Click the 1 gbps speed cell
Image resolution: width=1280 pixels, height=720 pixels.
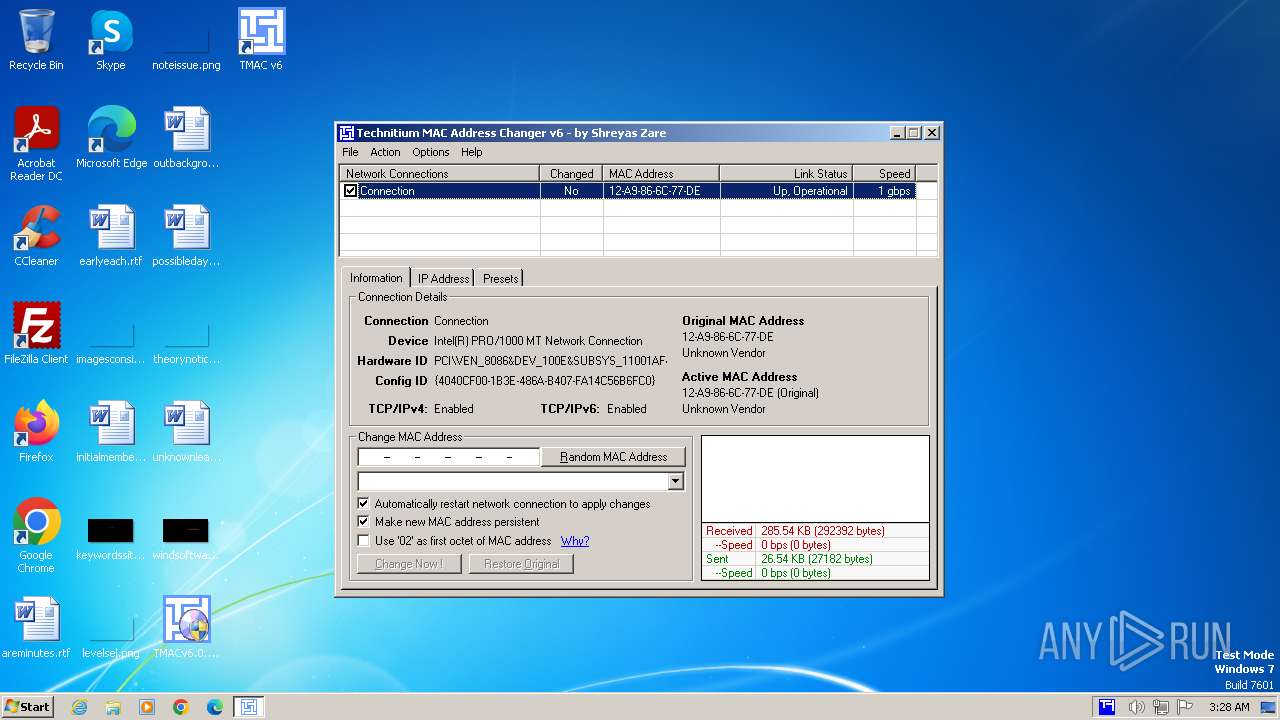pyautogui.click(x=884, y=191)
